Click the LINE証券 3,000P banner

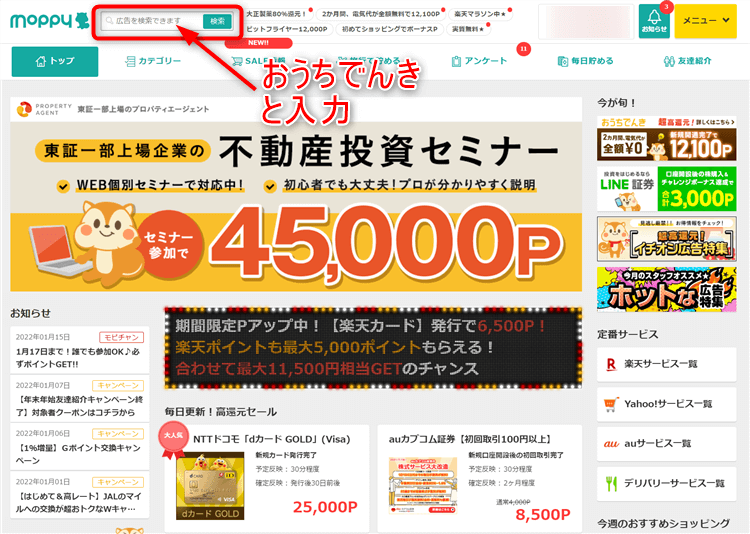point(666,189)
